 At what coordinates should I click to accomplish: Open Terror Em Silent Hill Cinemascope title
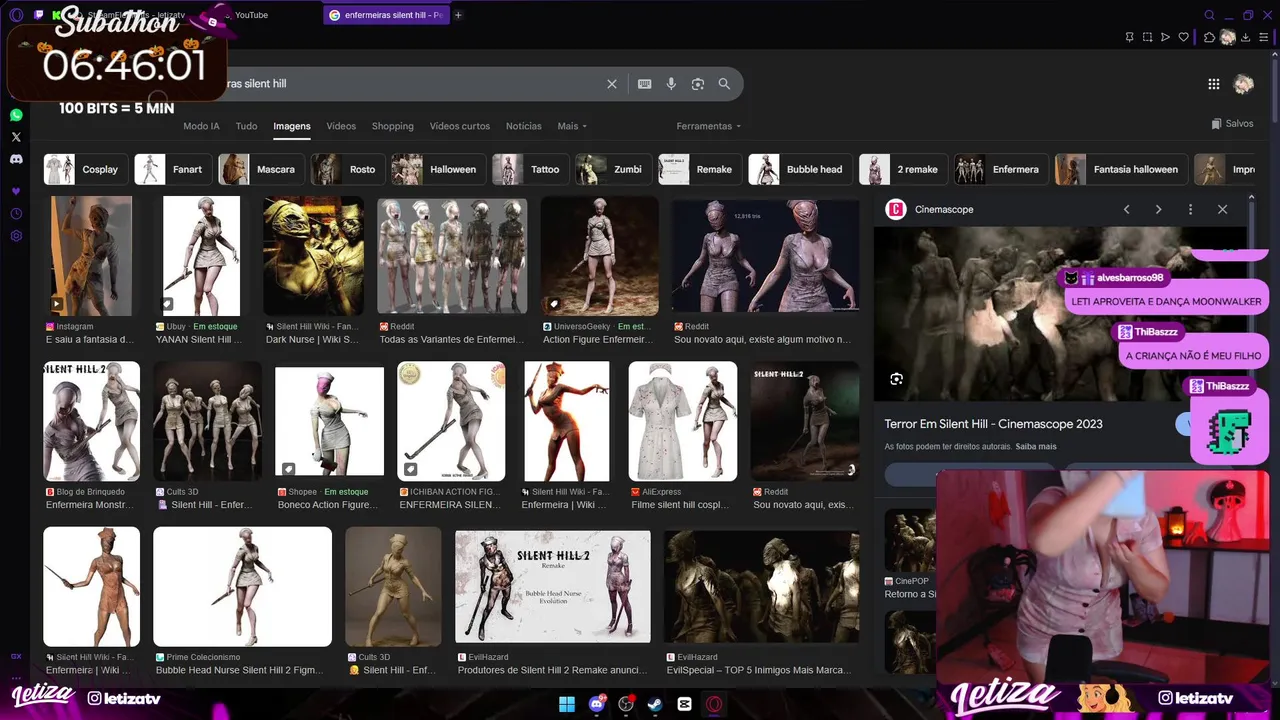(993, 424)
